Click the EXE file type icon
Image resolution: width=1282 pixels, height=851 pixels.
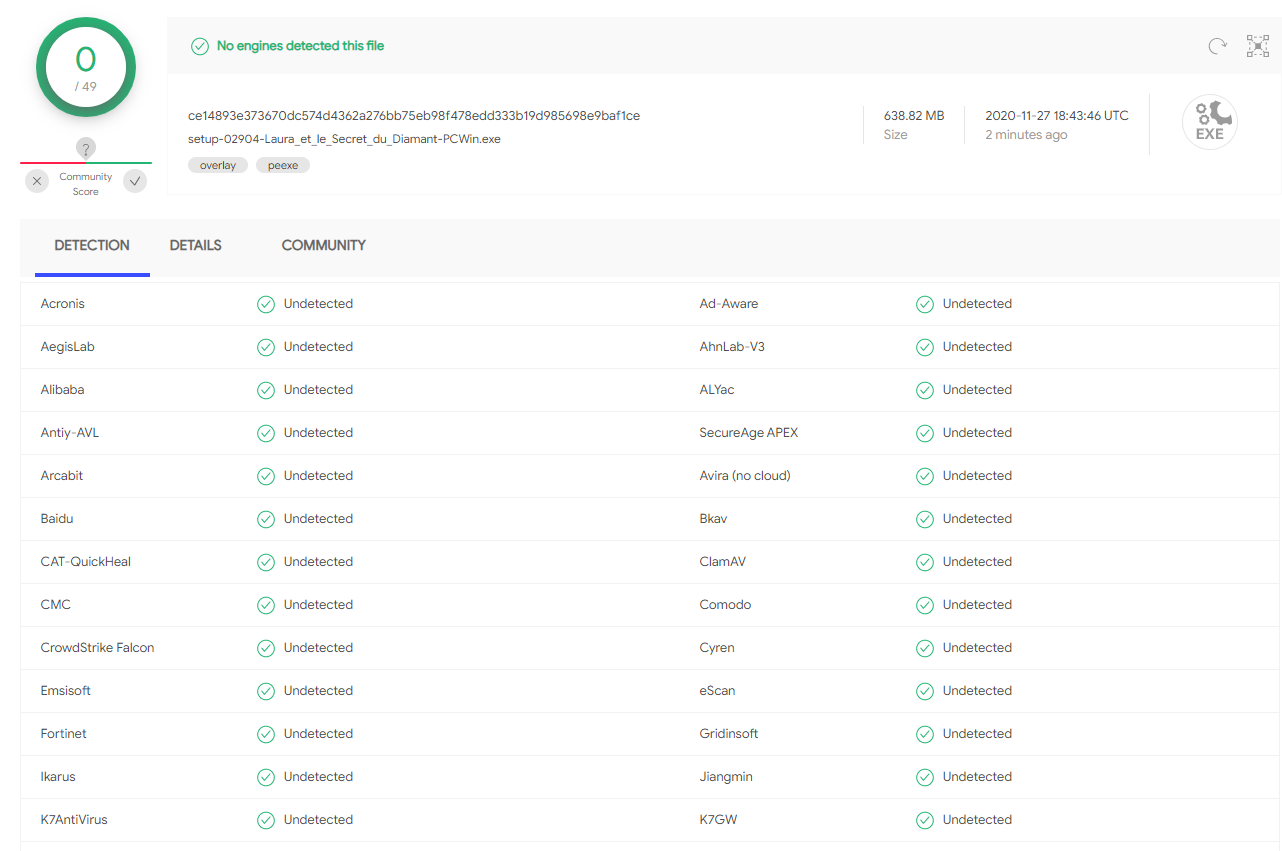pyautogui.click(x=1210, y=122)
